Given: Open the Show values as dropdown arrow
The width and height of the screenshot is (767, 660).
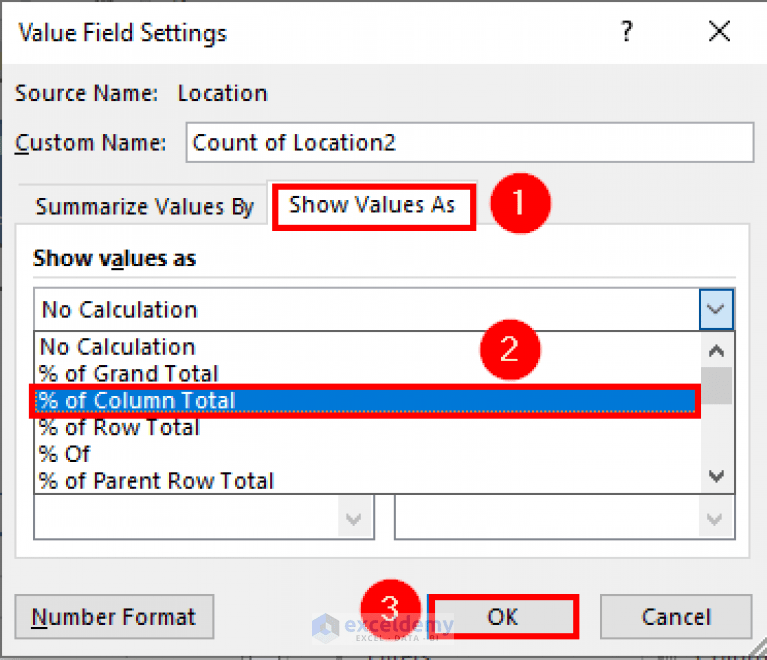Looking at the screenshot, I should (716, 309).
